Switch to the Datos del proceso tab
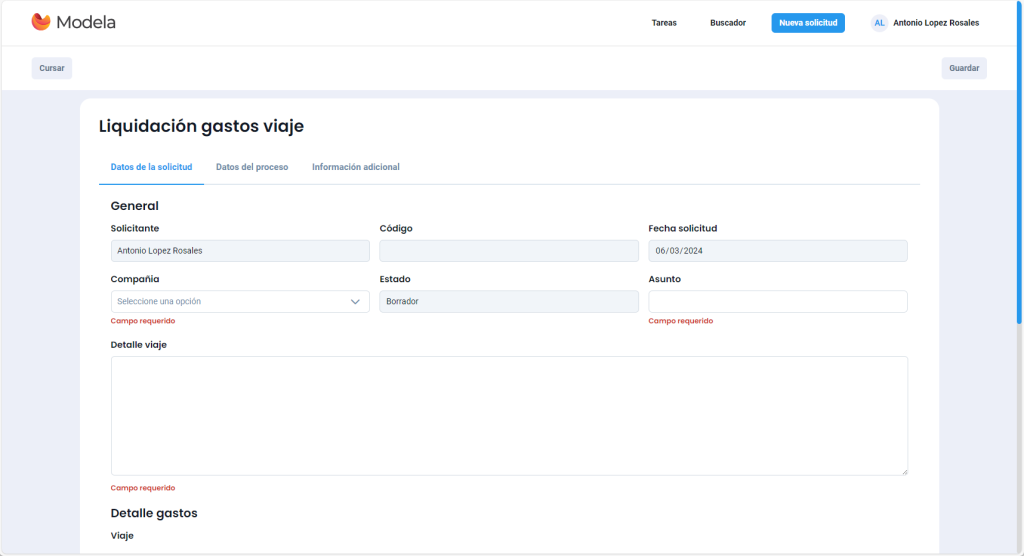The width and height of the screenshot is (1024, 556). 252,167
